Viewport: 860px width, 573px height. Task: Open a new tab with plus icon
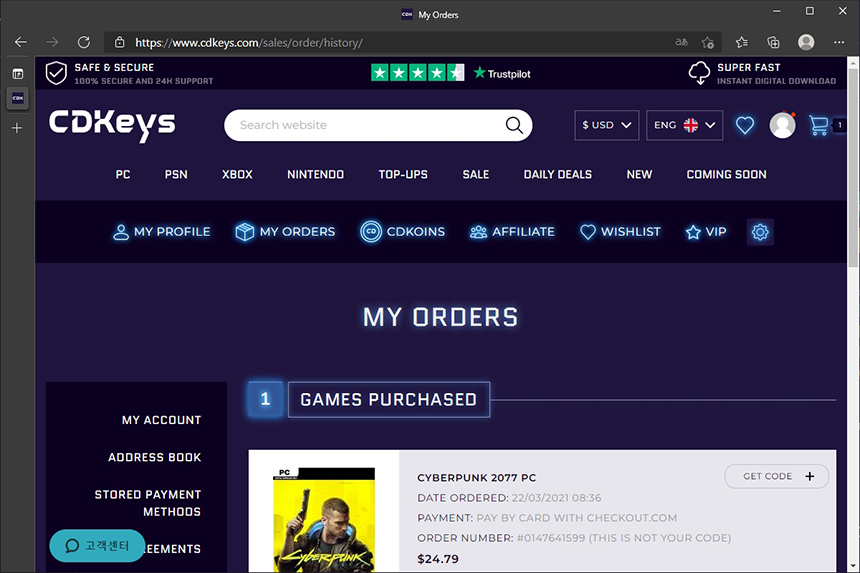(x=17, y=128)
